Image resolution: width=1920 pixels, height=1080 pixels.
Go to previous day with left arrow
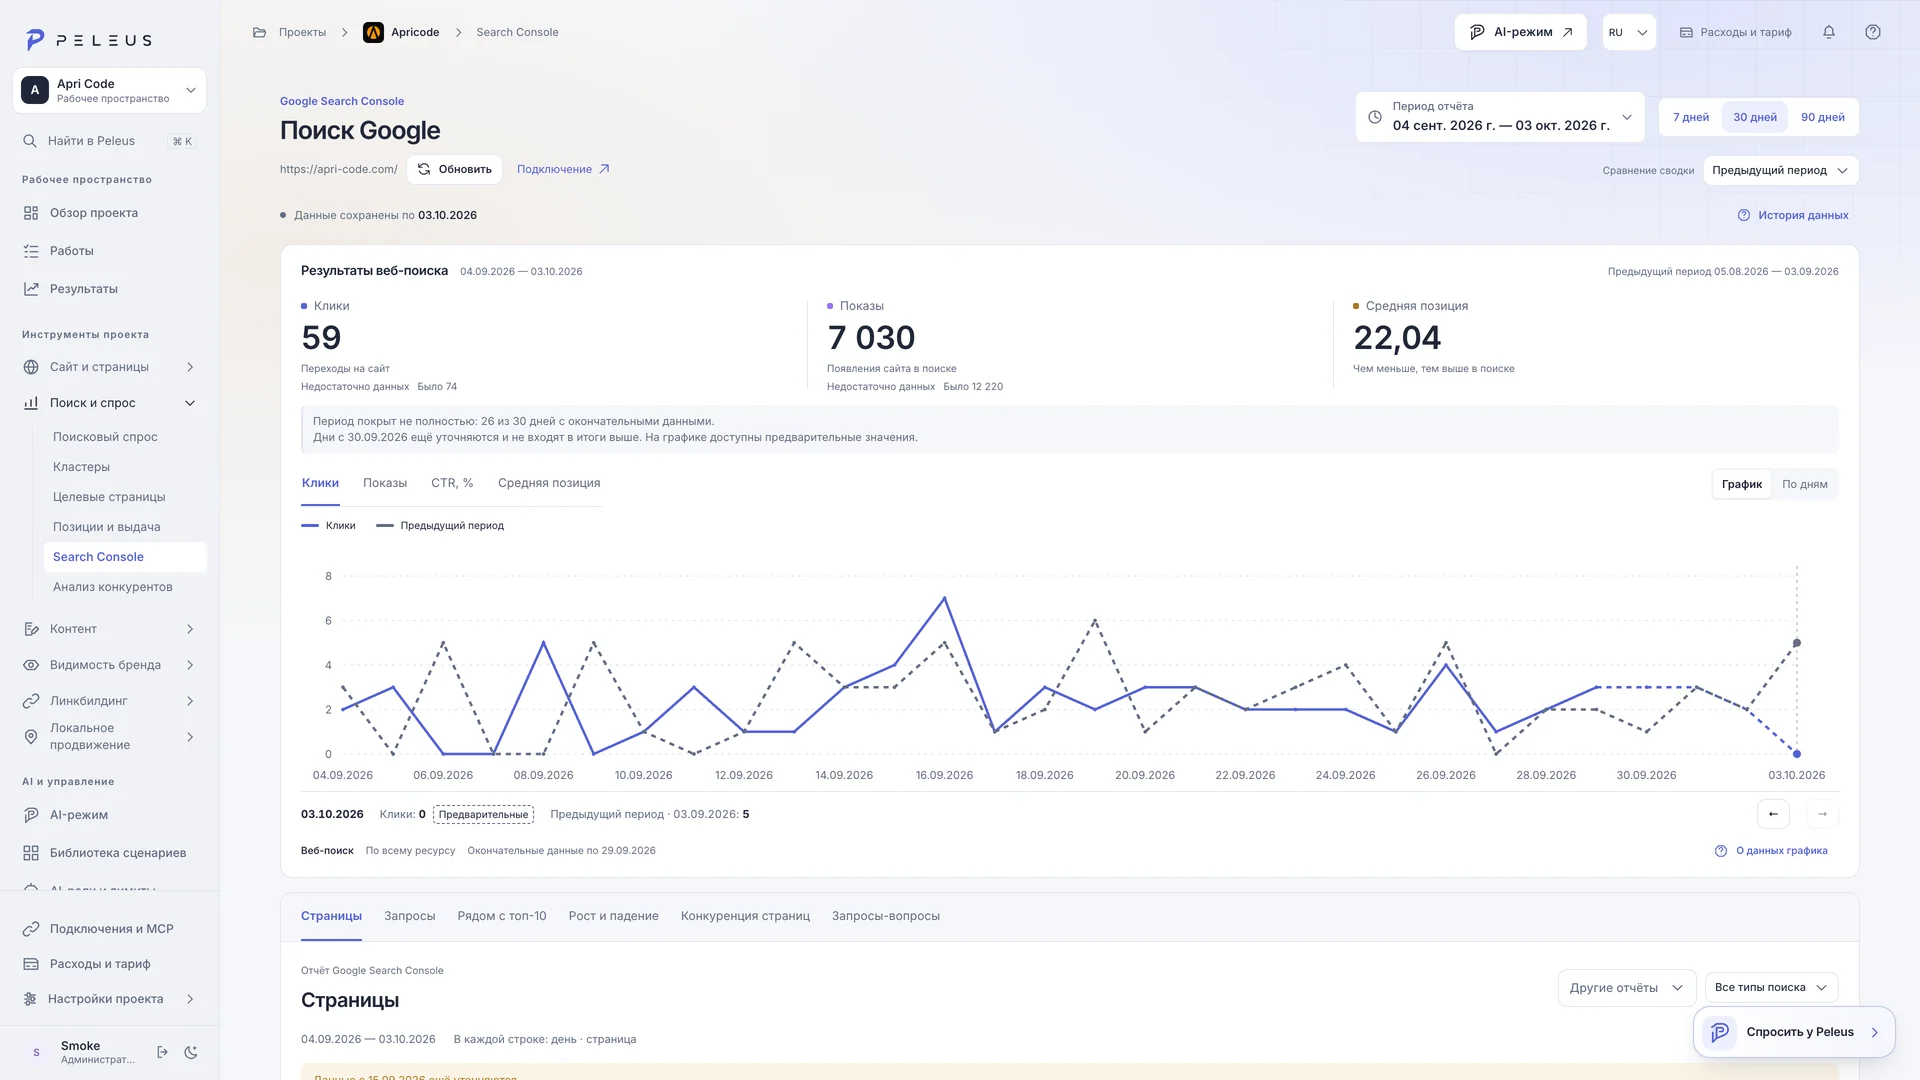click(1773, 814)
